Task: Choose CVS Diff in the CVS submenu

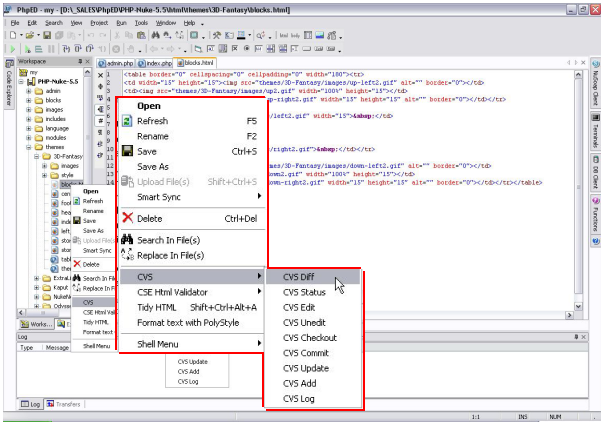Action: pyautogui.click(x=313, y=277)
